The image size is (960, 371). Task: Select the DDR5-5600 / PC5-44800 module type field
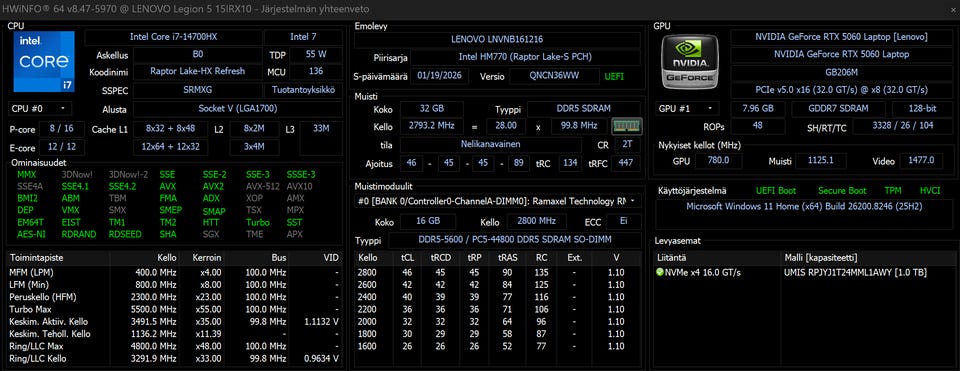(x=515, y=241)
